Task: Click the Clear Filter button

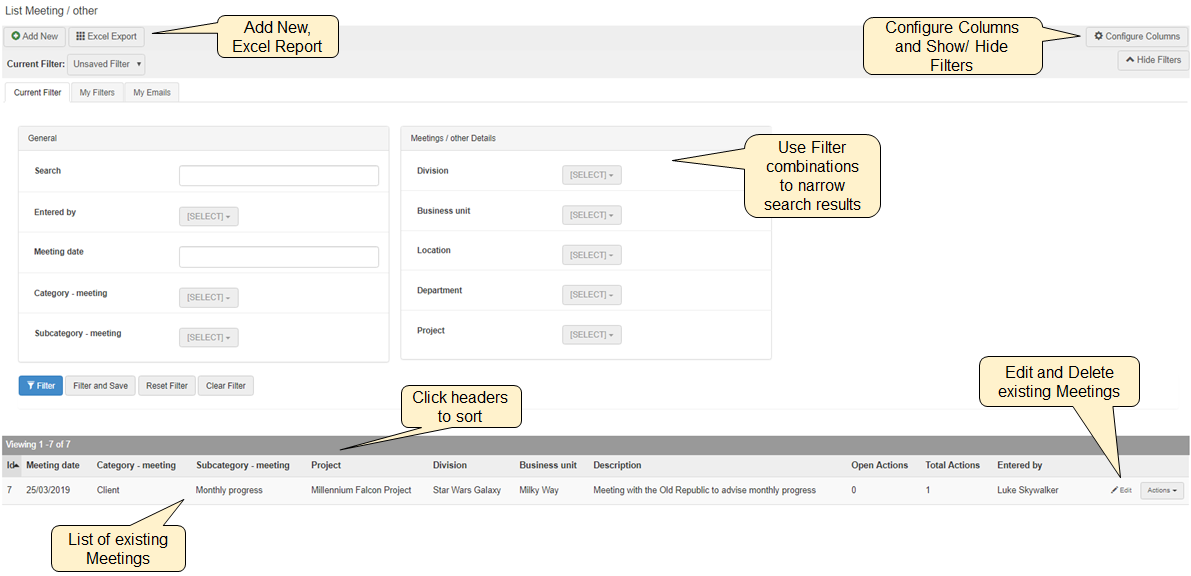Action: click(x=225, y=386)
